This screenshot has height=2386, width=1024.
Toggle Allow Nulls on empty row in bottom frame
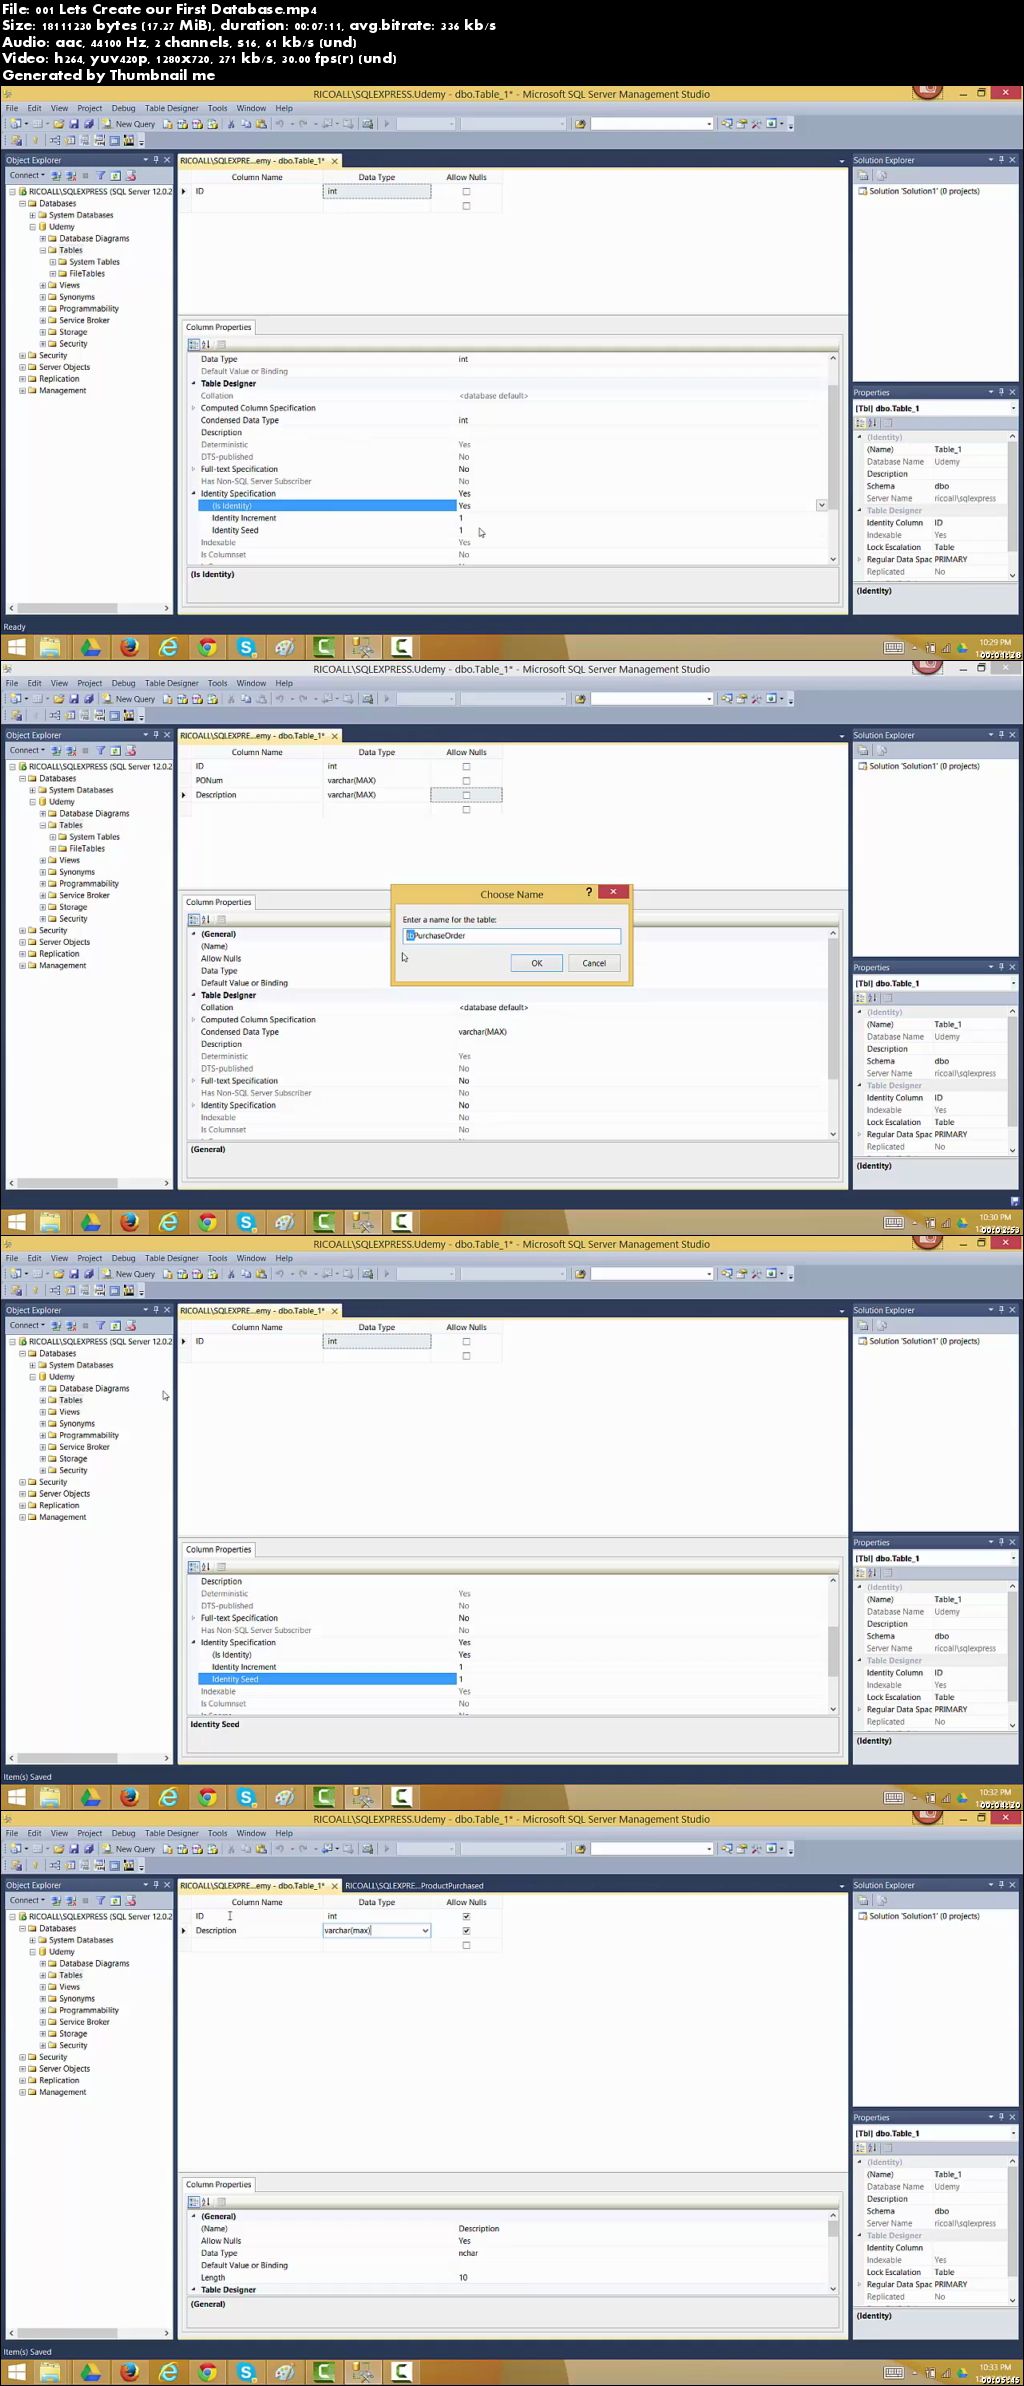click(466, 1945)
